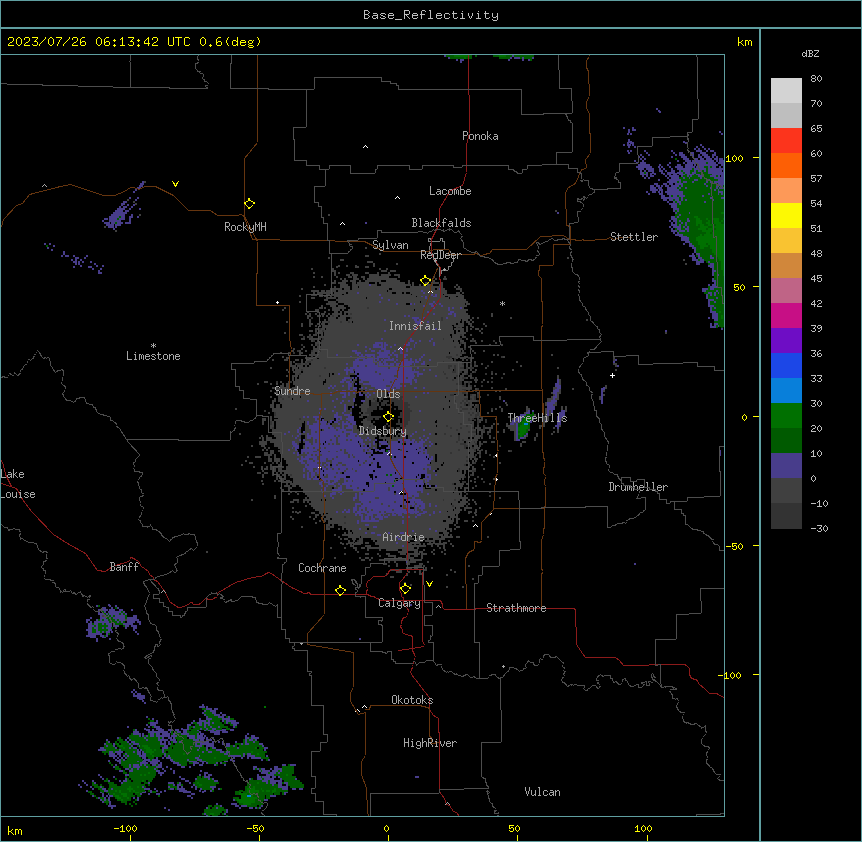Click the blue 36 dBZ legend swatch

coord(786,365)
